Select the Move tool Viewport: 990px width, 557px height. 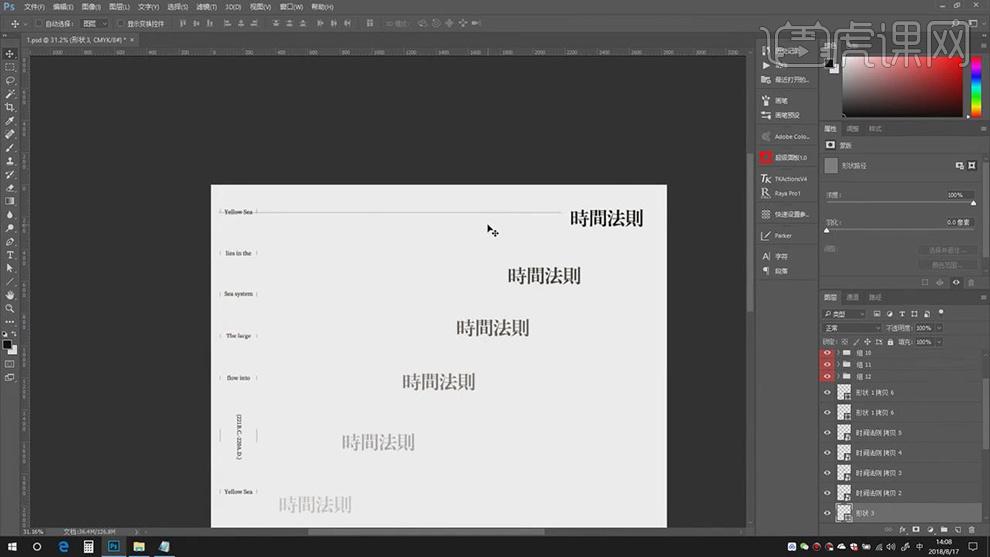(9, 54)
